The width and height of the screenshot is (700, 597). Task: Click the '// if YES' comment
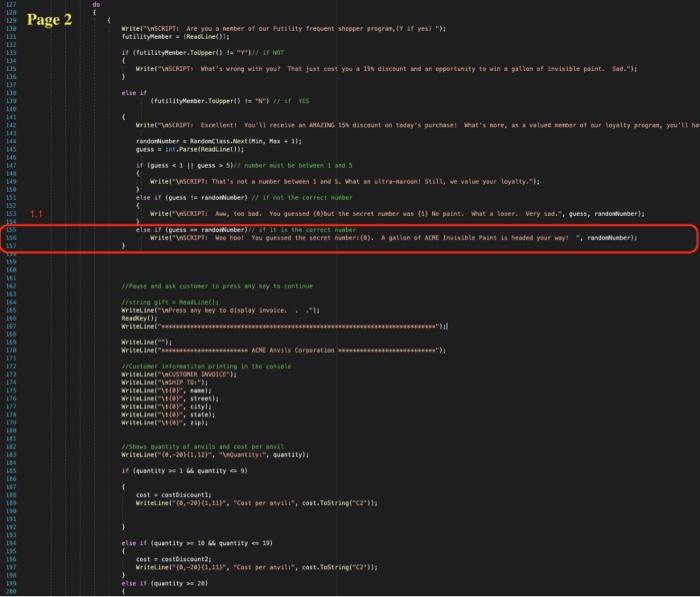click(291, 101)
